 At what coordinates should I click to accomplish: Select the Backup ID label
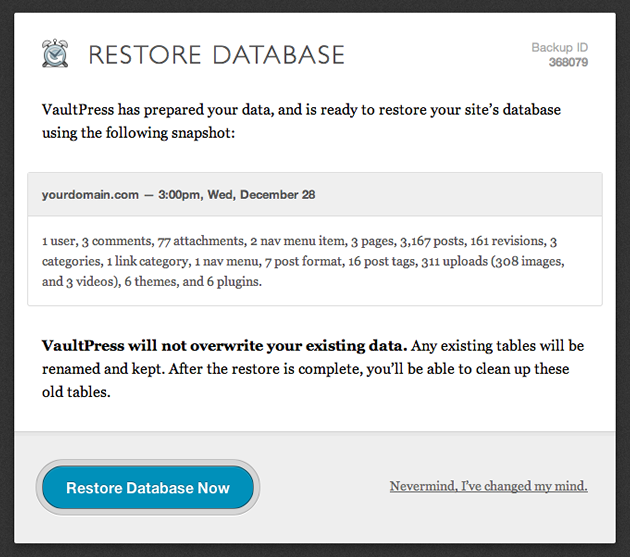[x=559, y=47]
